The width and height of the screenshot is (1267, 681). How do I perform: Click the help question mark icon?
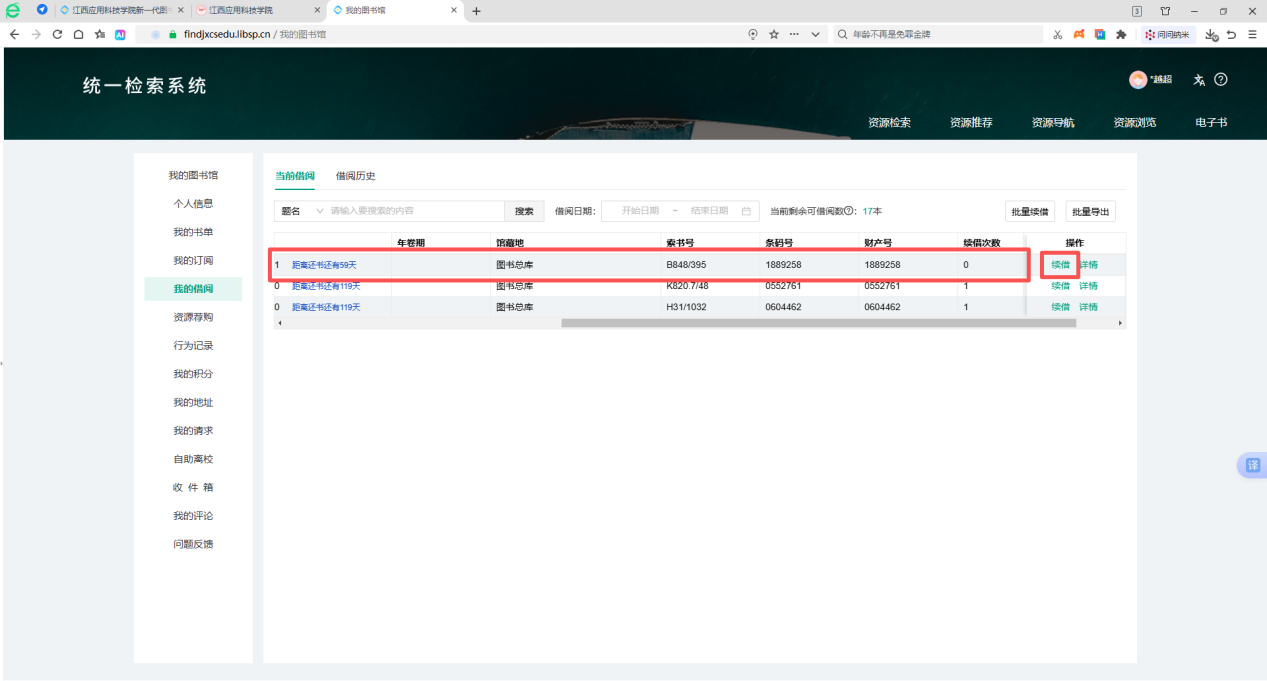(1221, 79)
